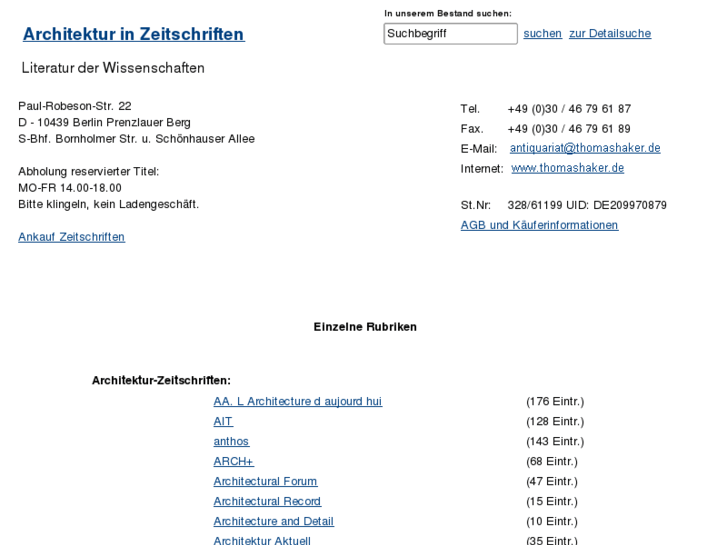Open the Architektur in Zeitschriften heading link

click(x=134, y=34)
